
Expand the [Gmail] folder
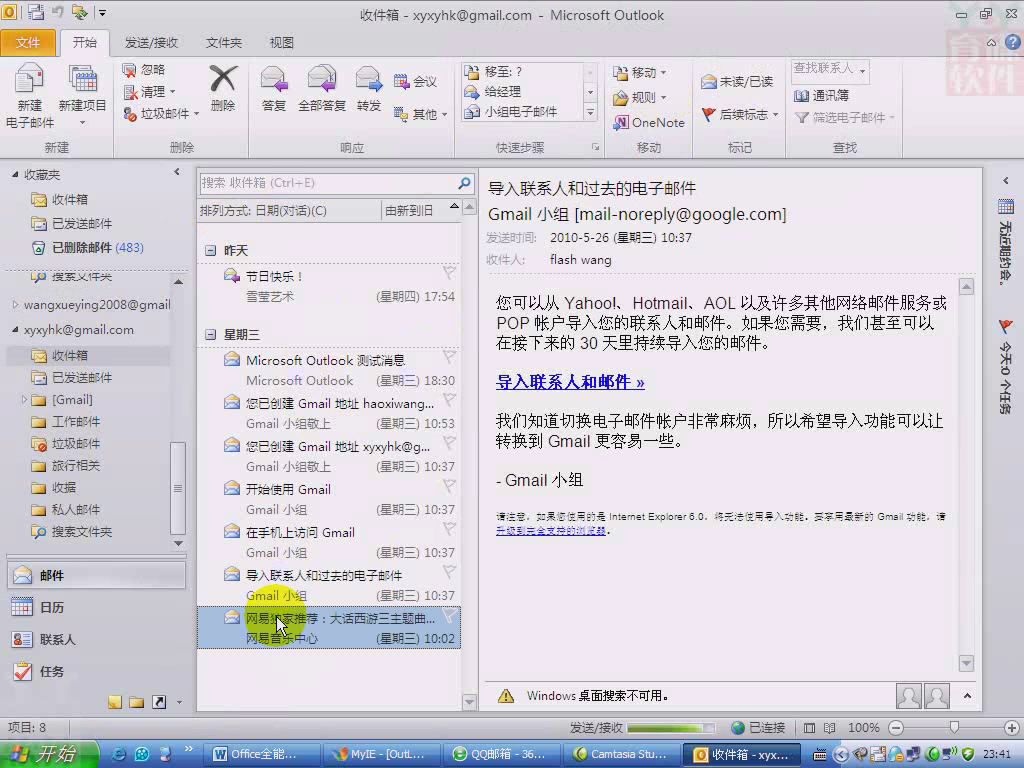(24, 399)
